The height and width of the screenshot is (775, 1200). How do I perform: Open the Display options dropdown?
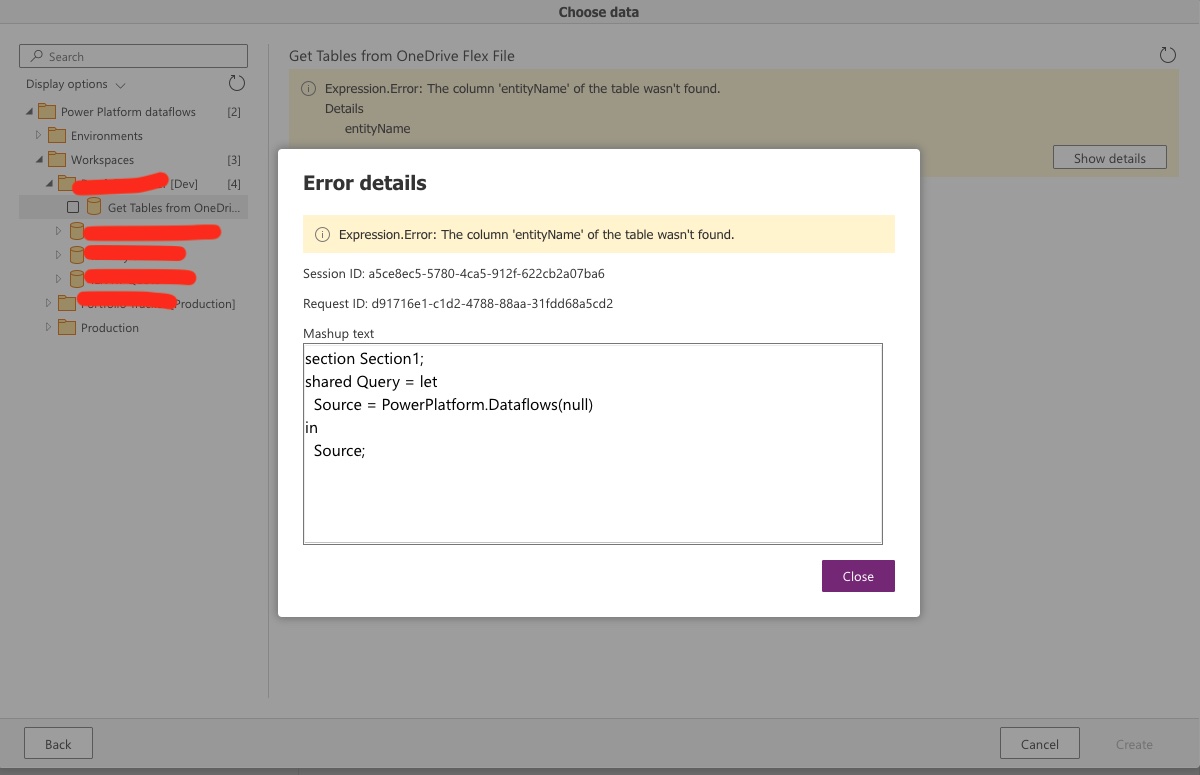[76, 84]
